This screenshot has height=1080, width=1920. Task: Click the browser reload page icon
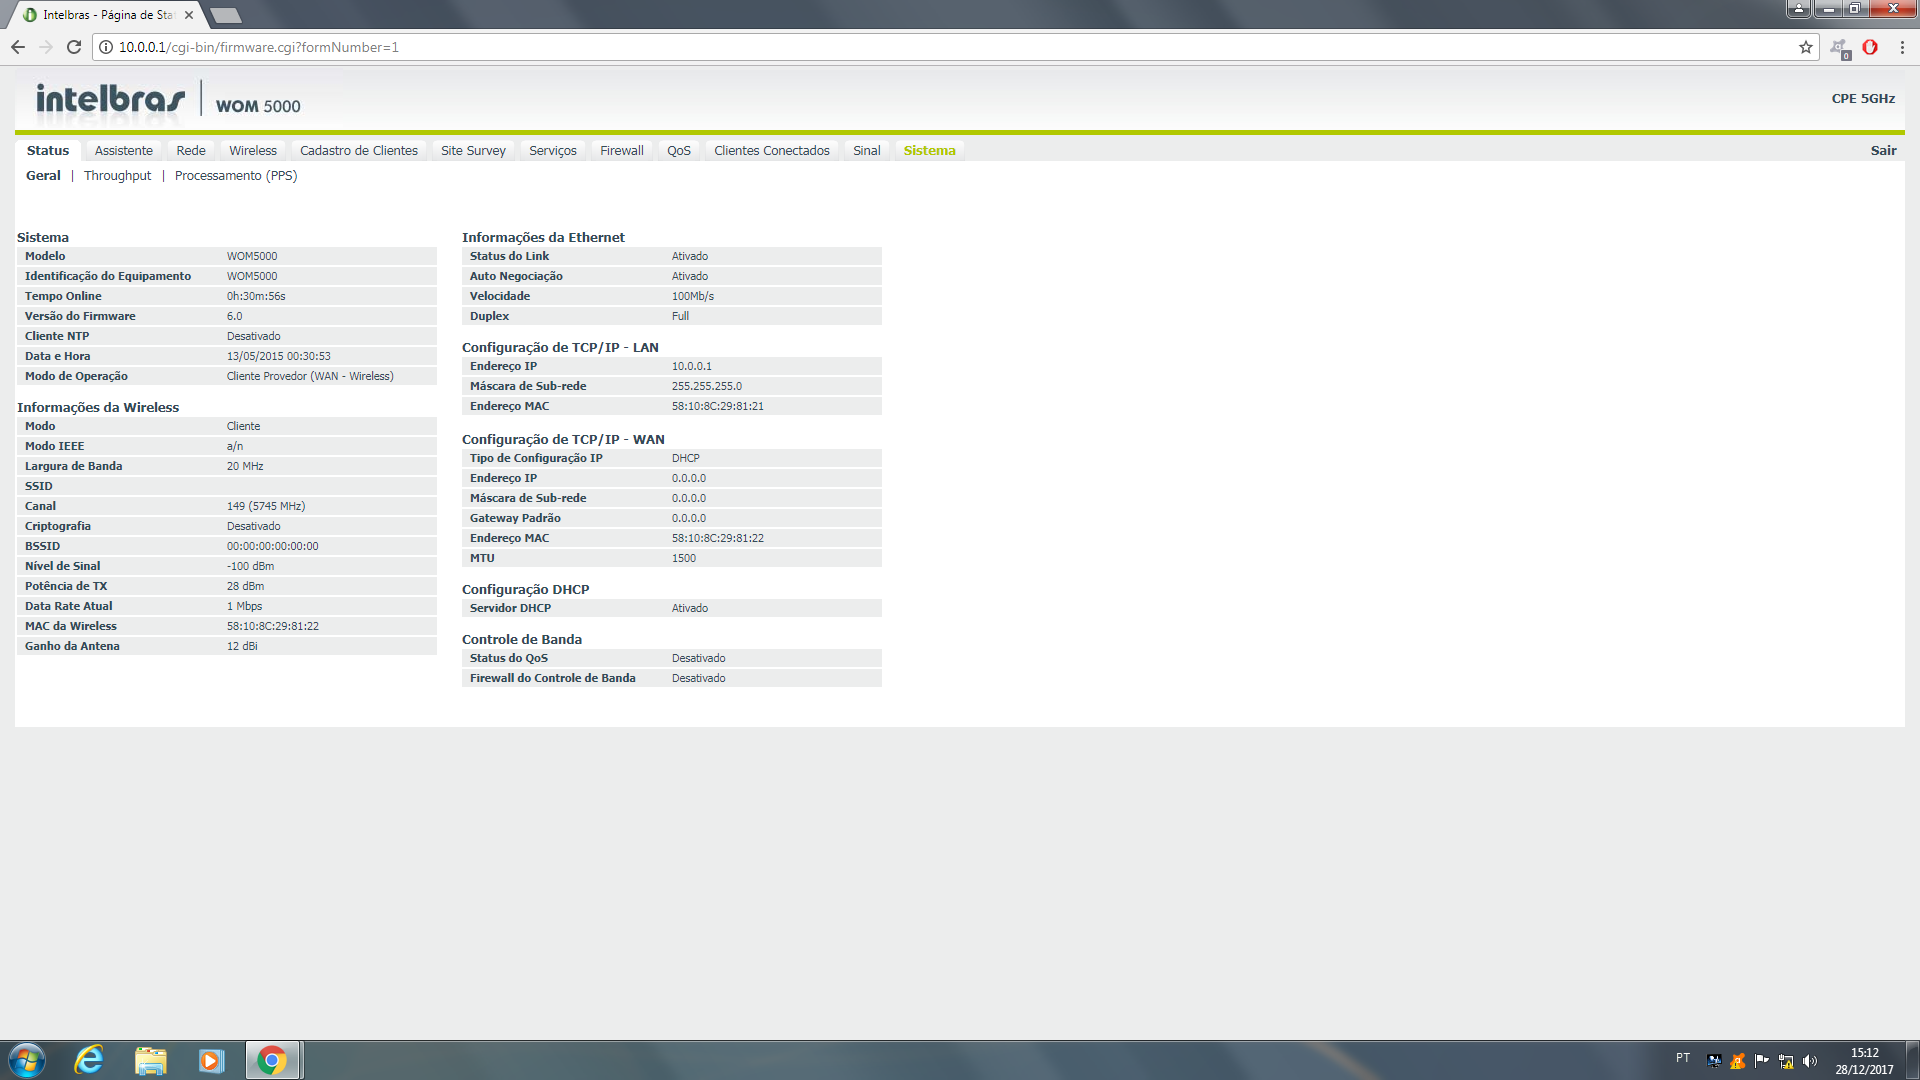pos(74,47)
